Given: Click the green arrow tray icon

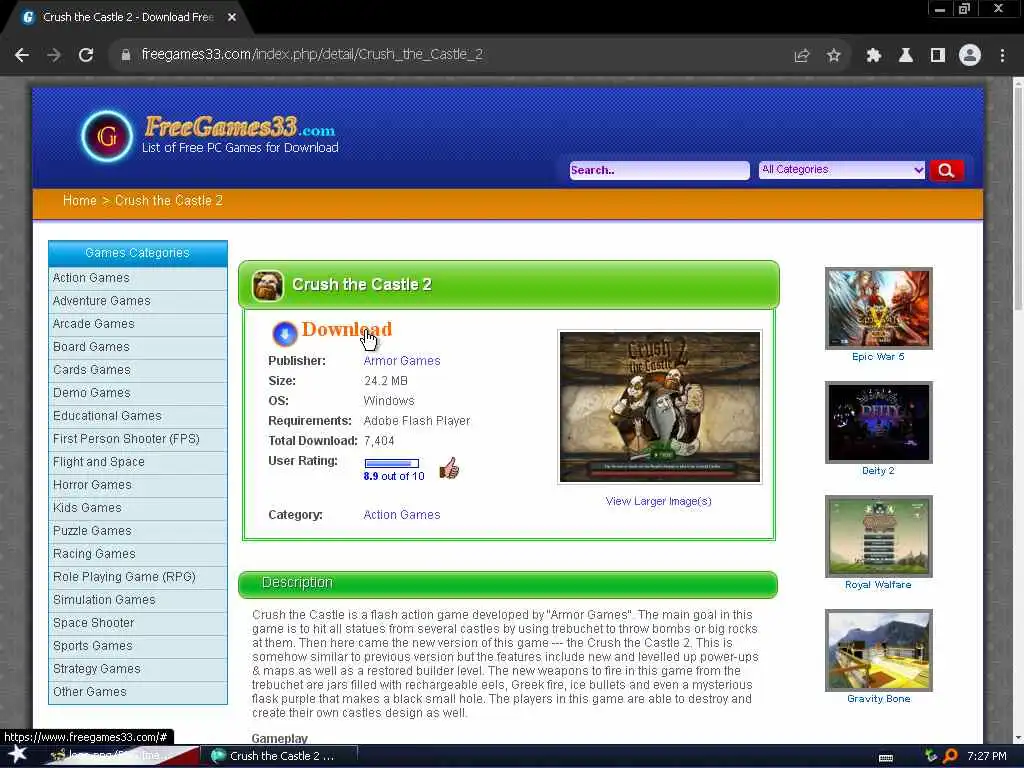Looking at the screenshot, I should point(931,756).
